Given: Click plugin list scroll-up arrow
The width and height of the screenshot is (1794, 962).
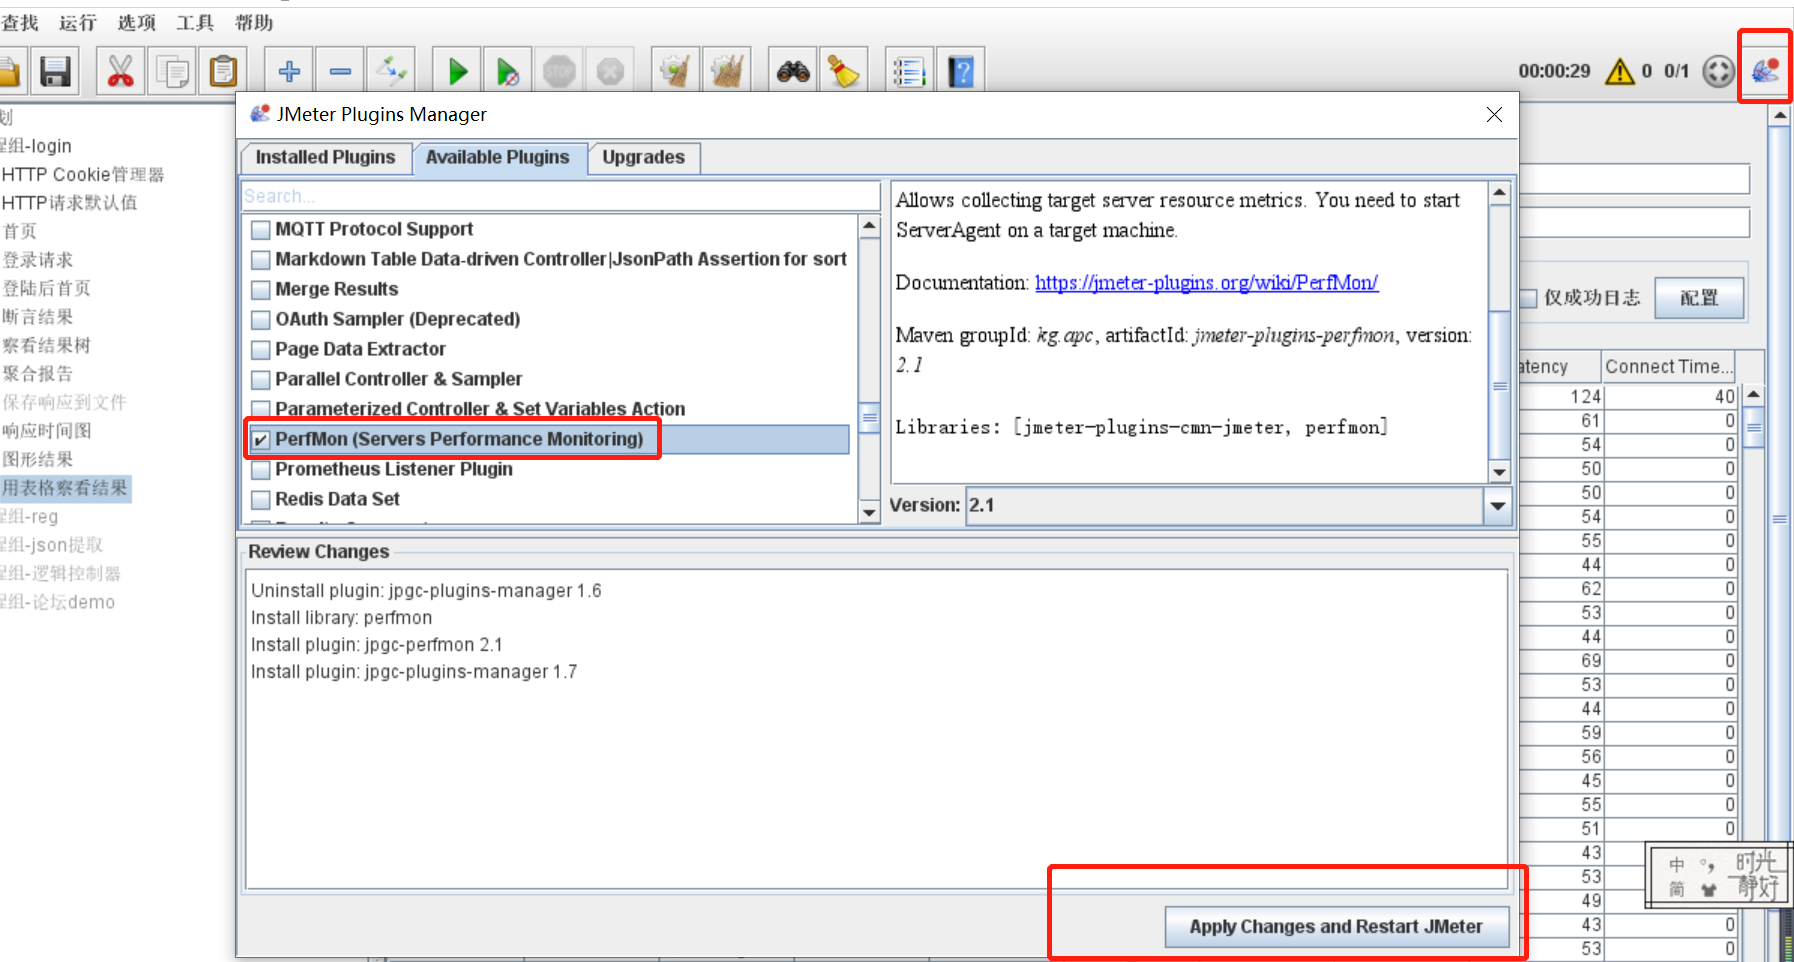Looking at the screenshot, I should pos(869,225).
